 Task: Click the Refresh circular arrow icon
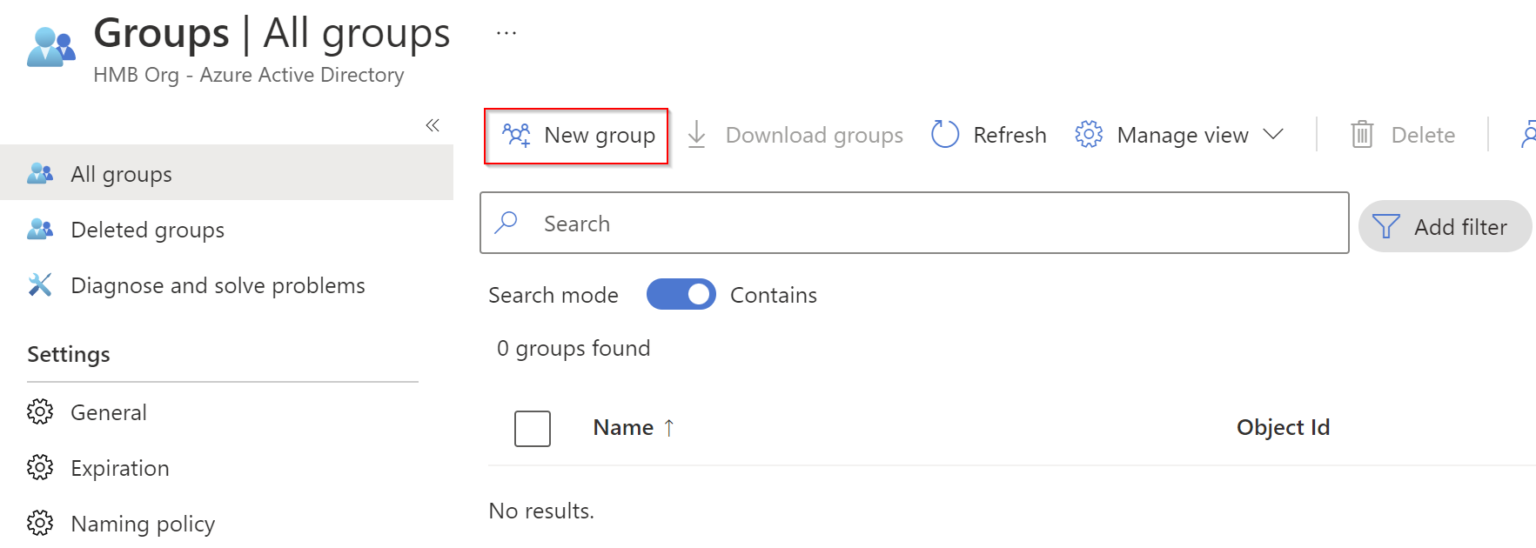point(945,135)
